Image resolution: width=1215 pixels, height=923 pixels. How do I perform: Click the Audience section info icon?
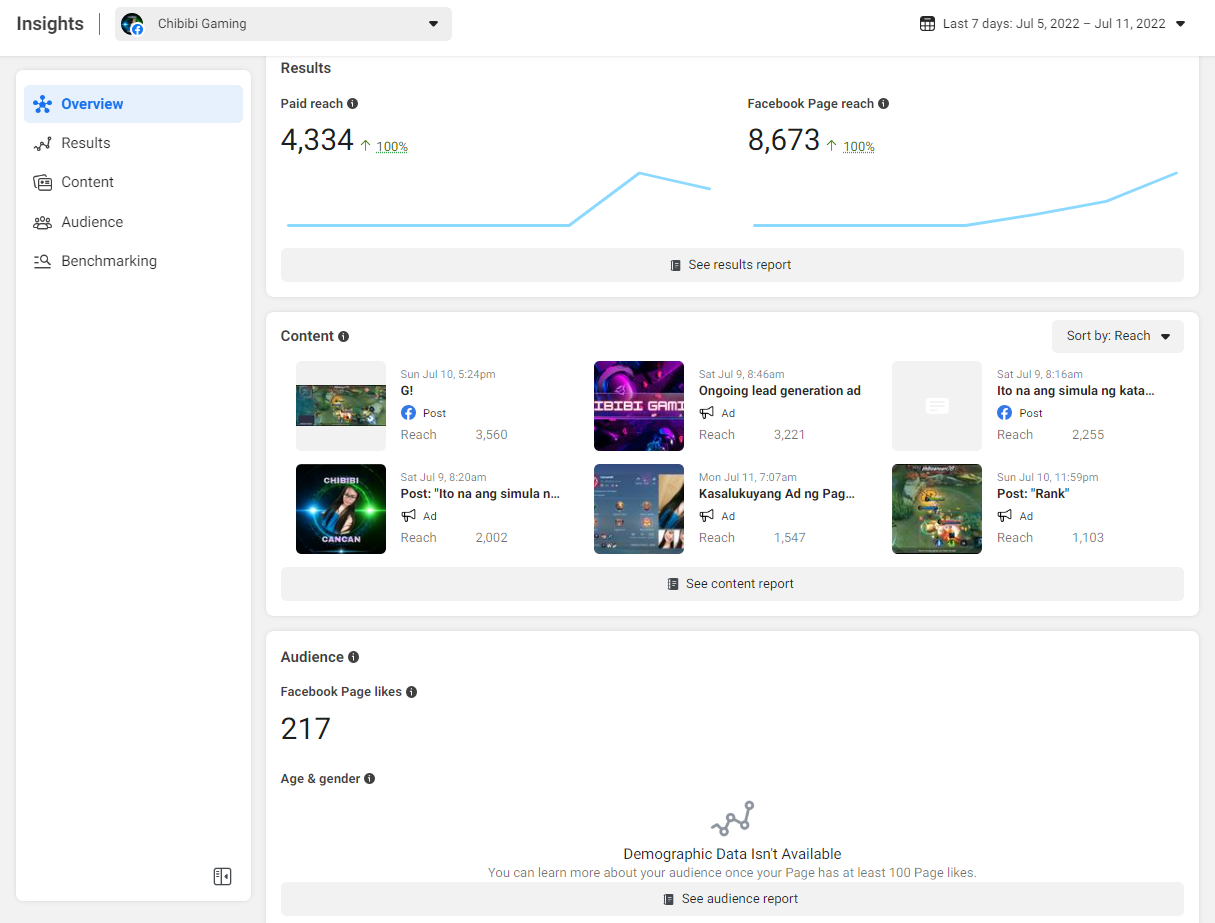[353, 657]
